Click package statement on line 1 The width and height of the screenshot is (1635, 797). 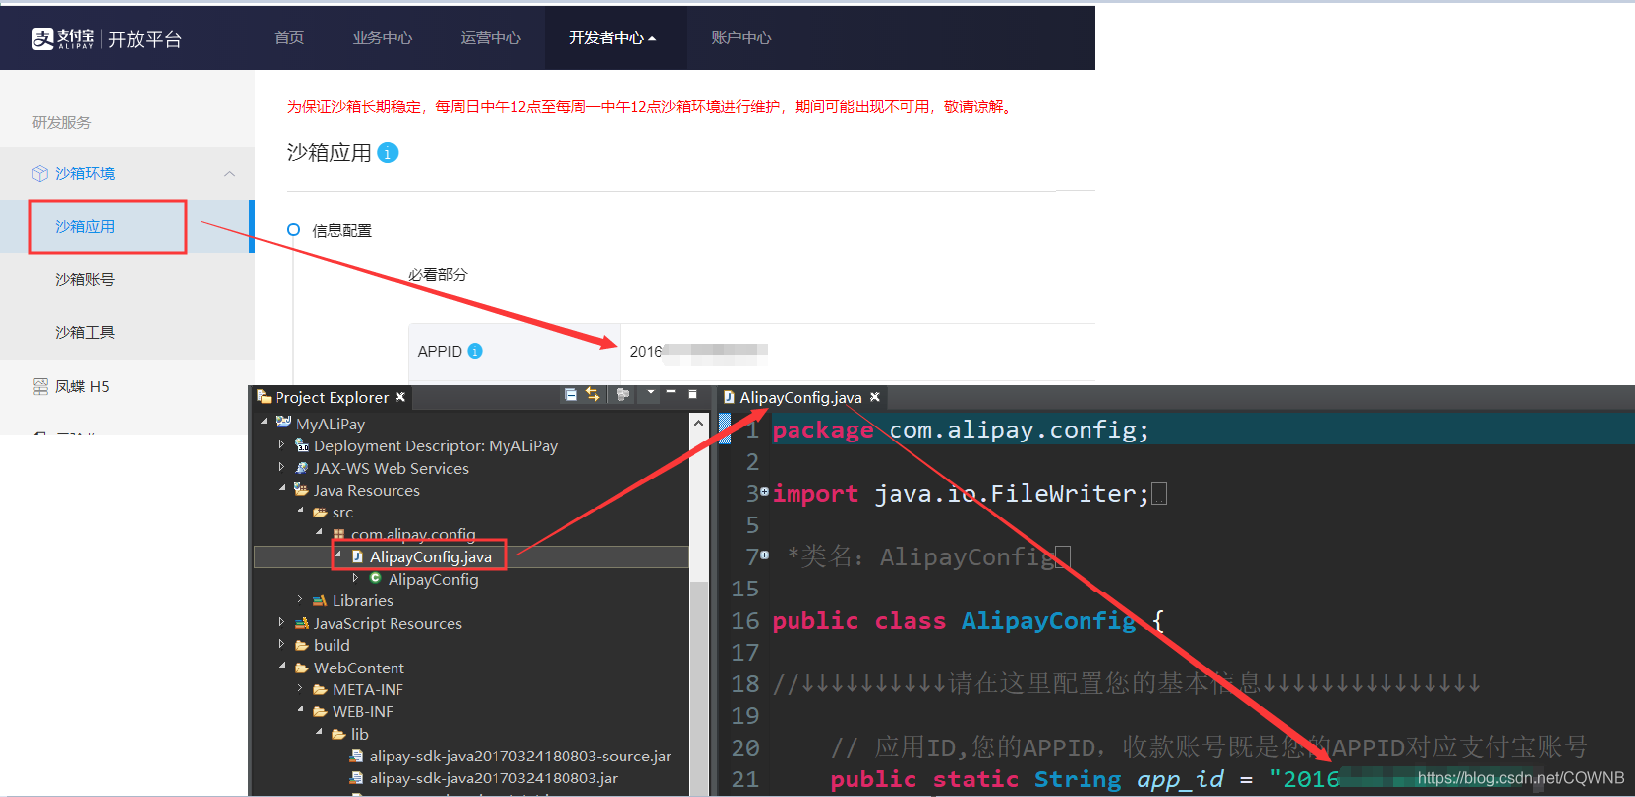point(960,430)
